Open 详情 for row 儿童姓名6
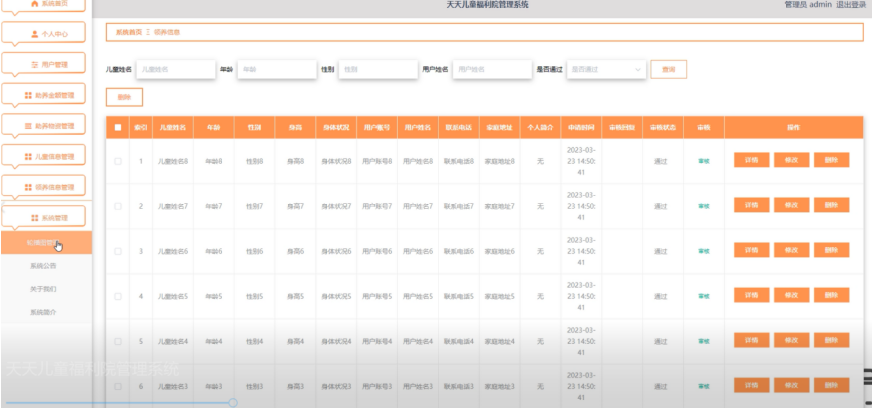Screen dimensions: 872x408 tap(751, 250)
